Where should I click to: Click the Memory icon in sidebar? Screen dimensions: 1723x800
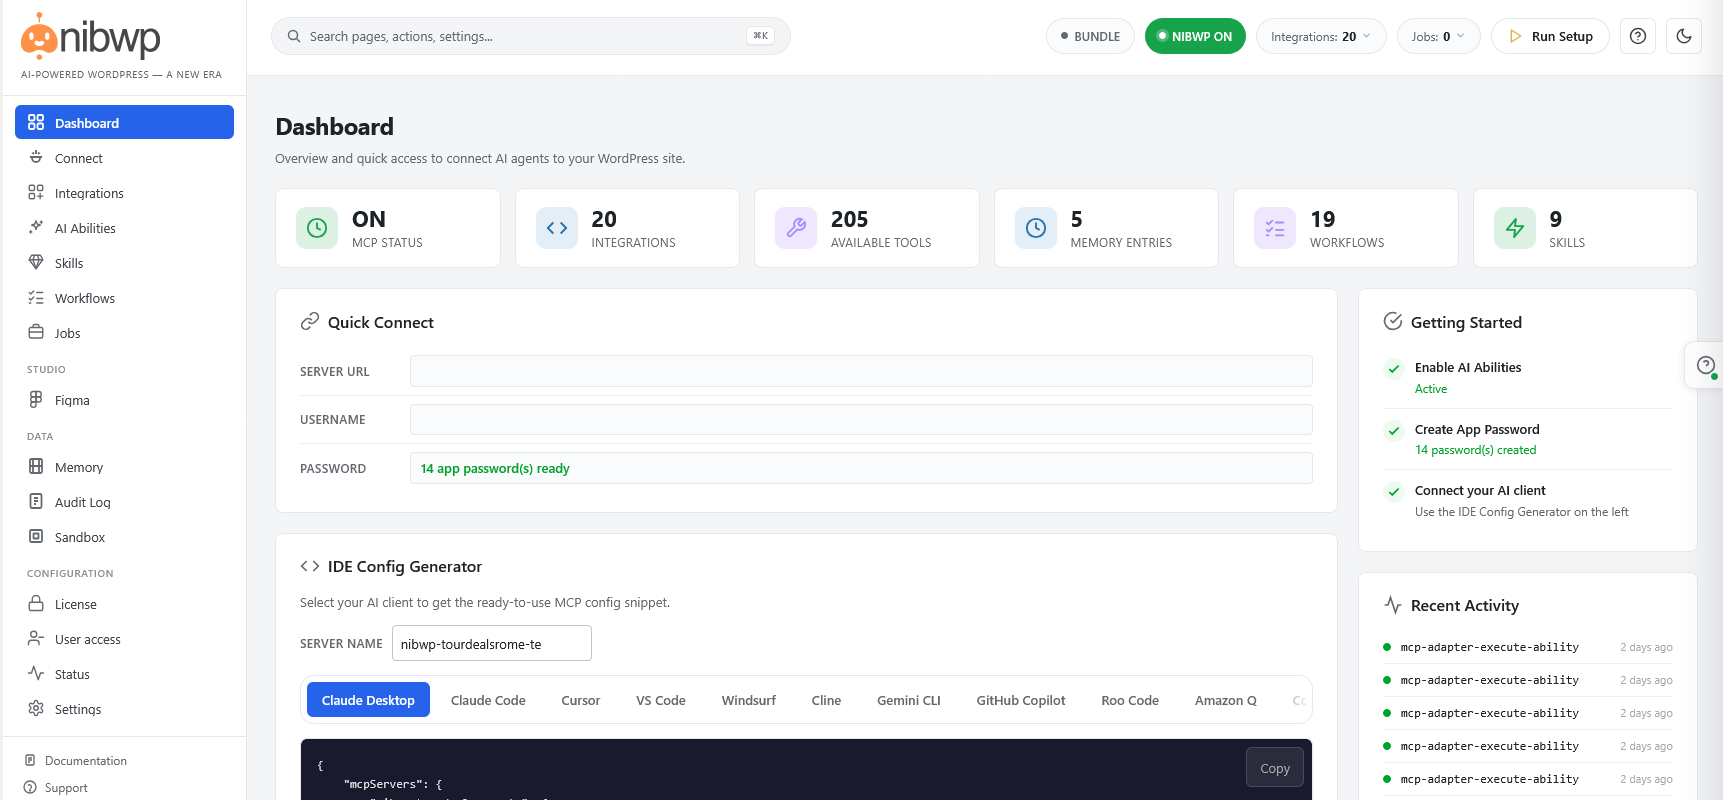pos(36,466)
